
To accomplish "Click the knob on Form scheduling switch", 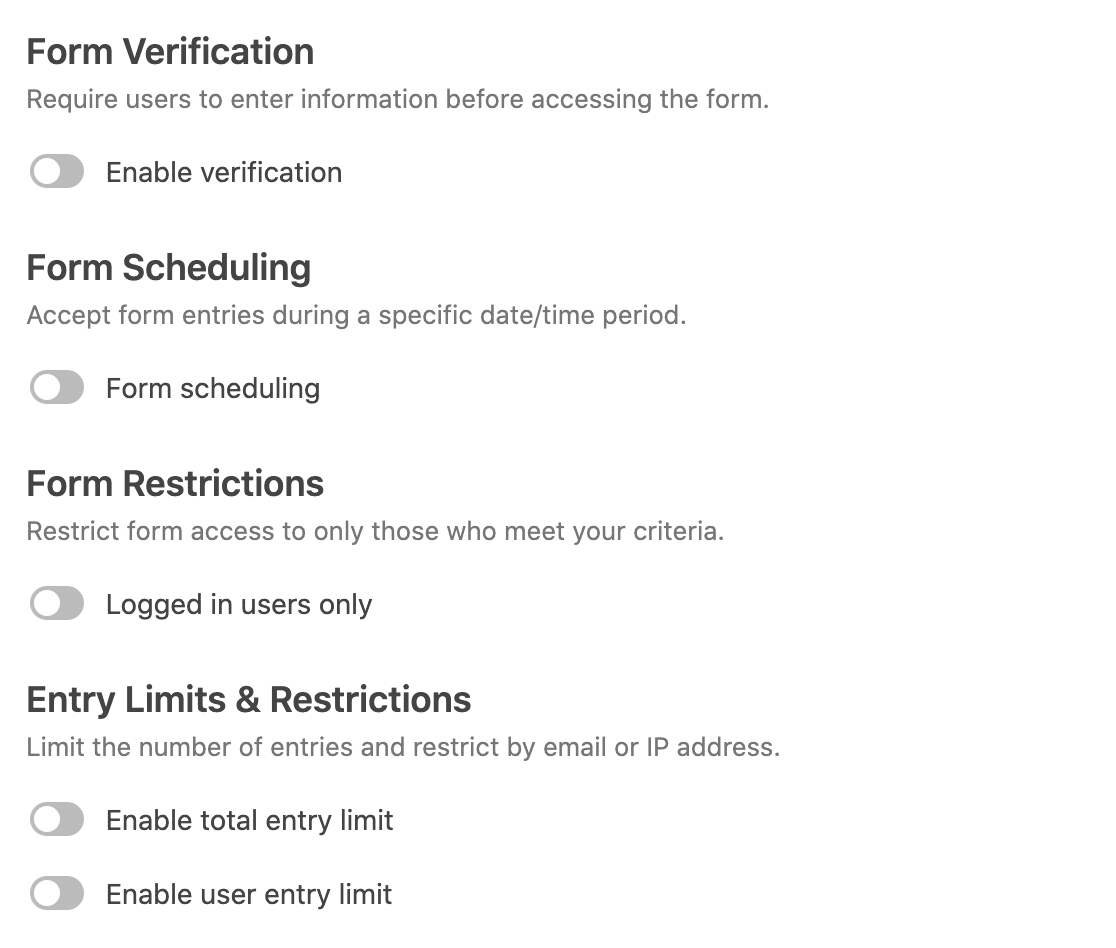I will pyautogui.click(x=48, y=387).
